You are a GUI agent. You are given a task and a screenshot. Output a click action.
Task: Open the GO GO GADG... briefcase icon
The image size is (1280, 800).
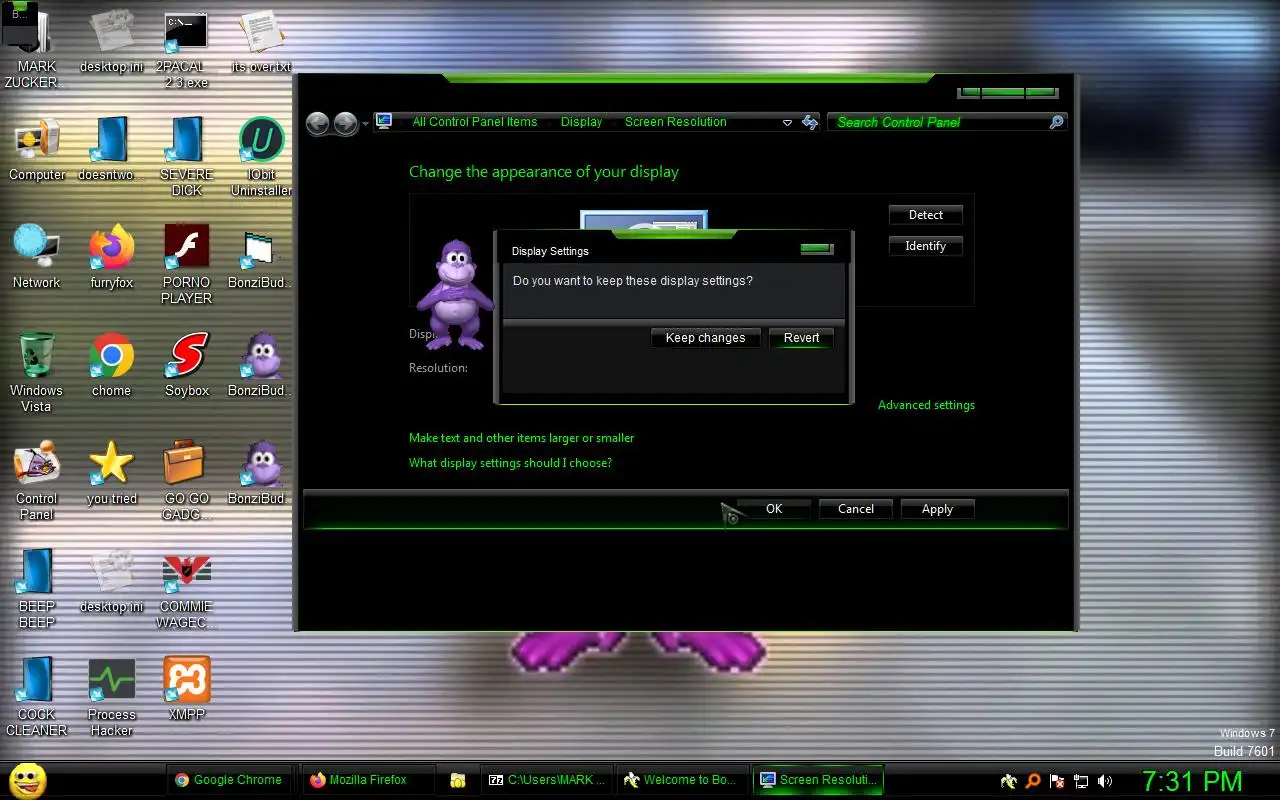tap(186, 480)
